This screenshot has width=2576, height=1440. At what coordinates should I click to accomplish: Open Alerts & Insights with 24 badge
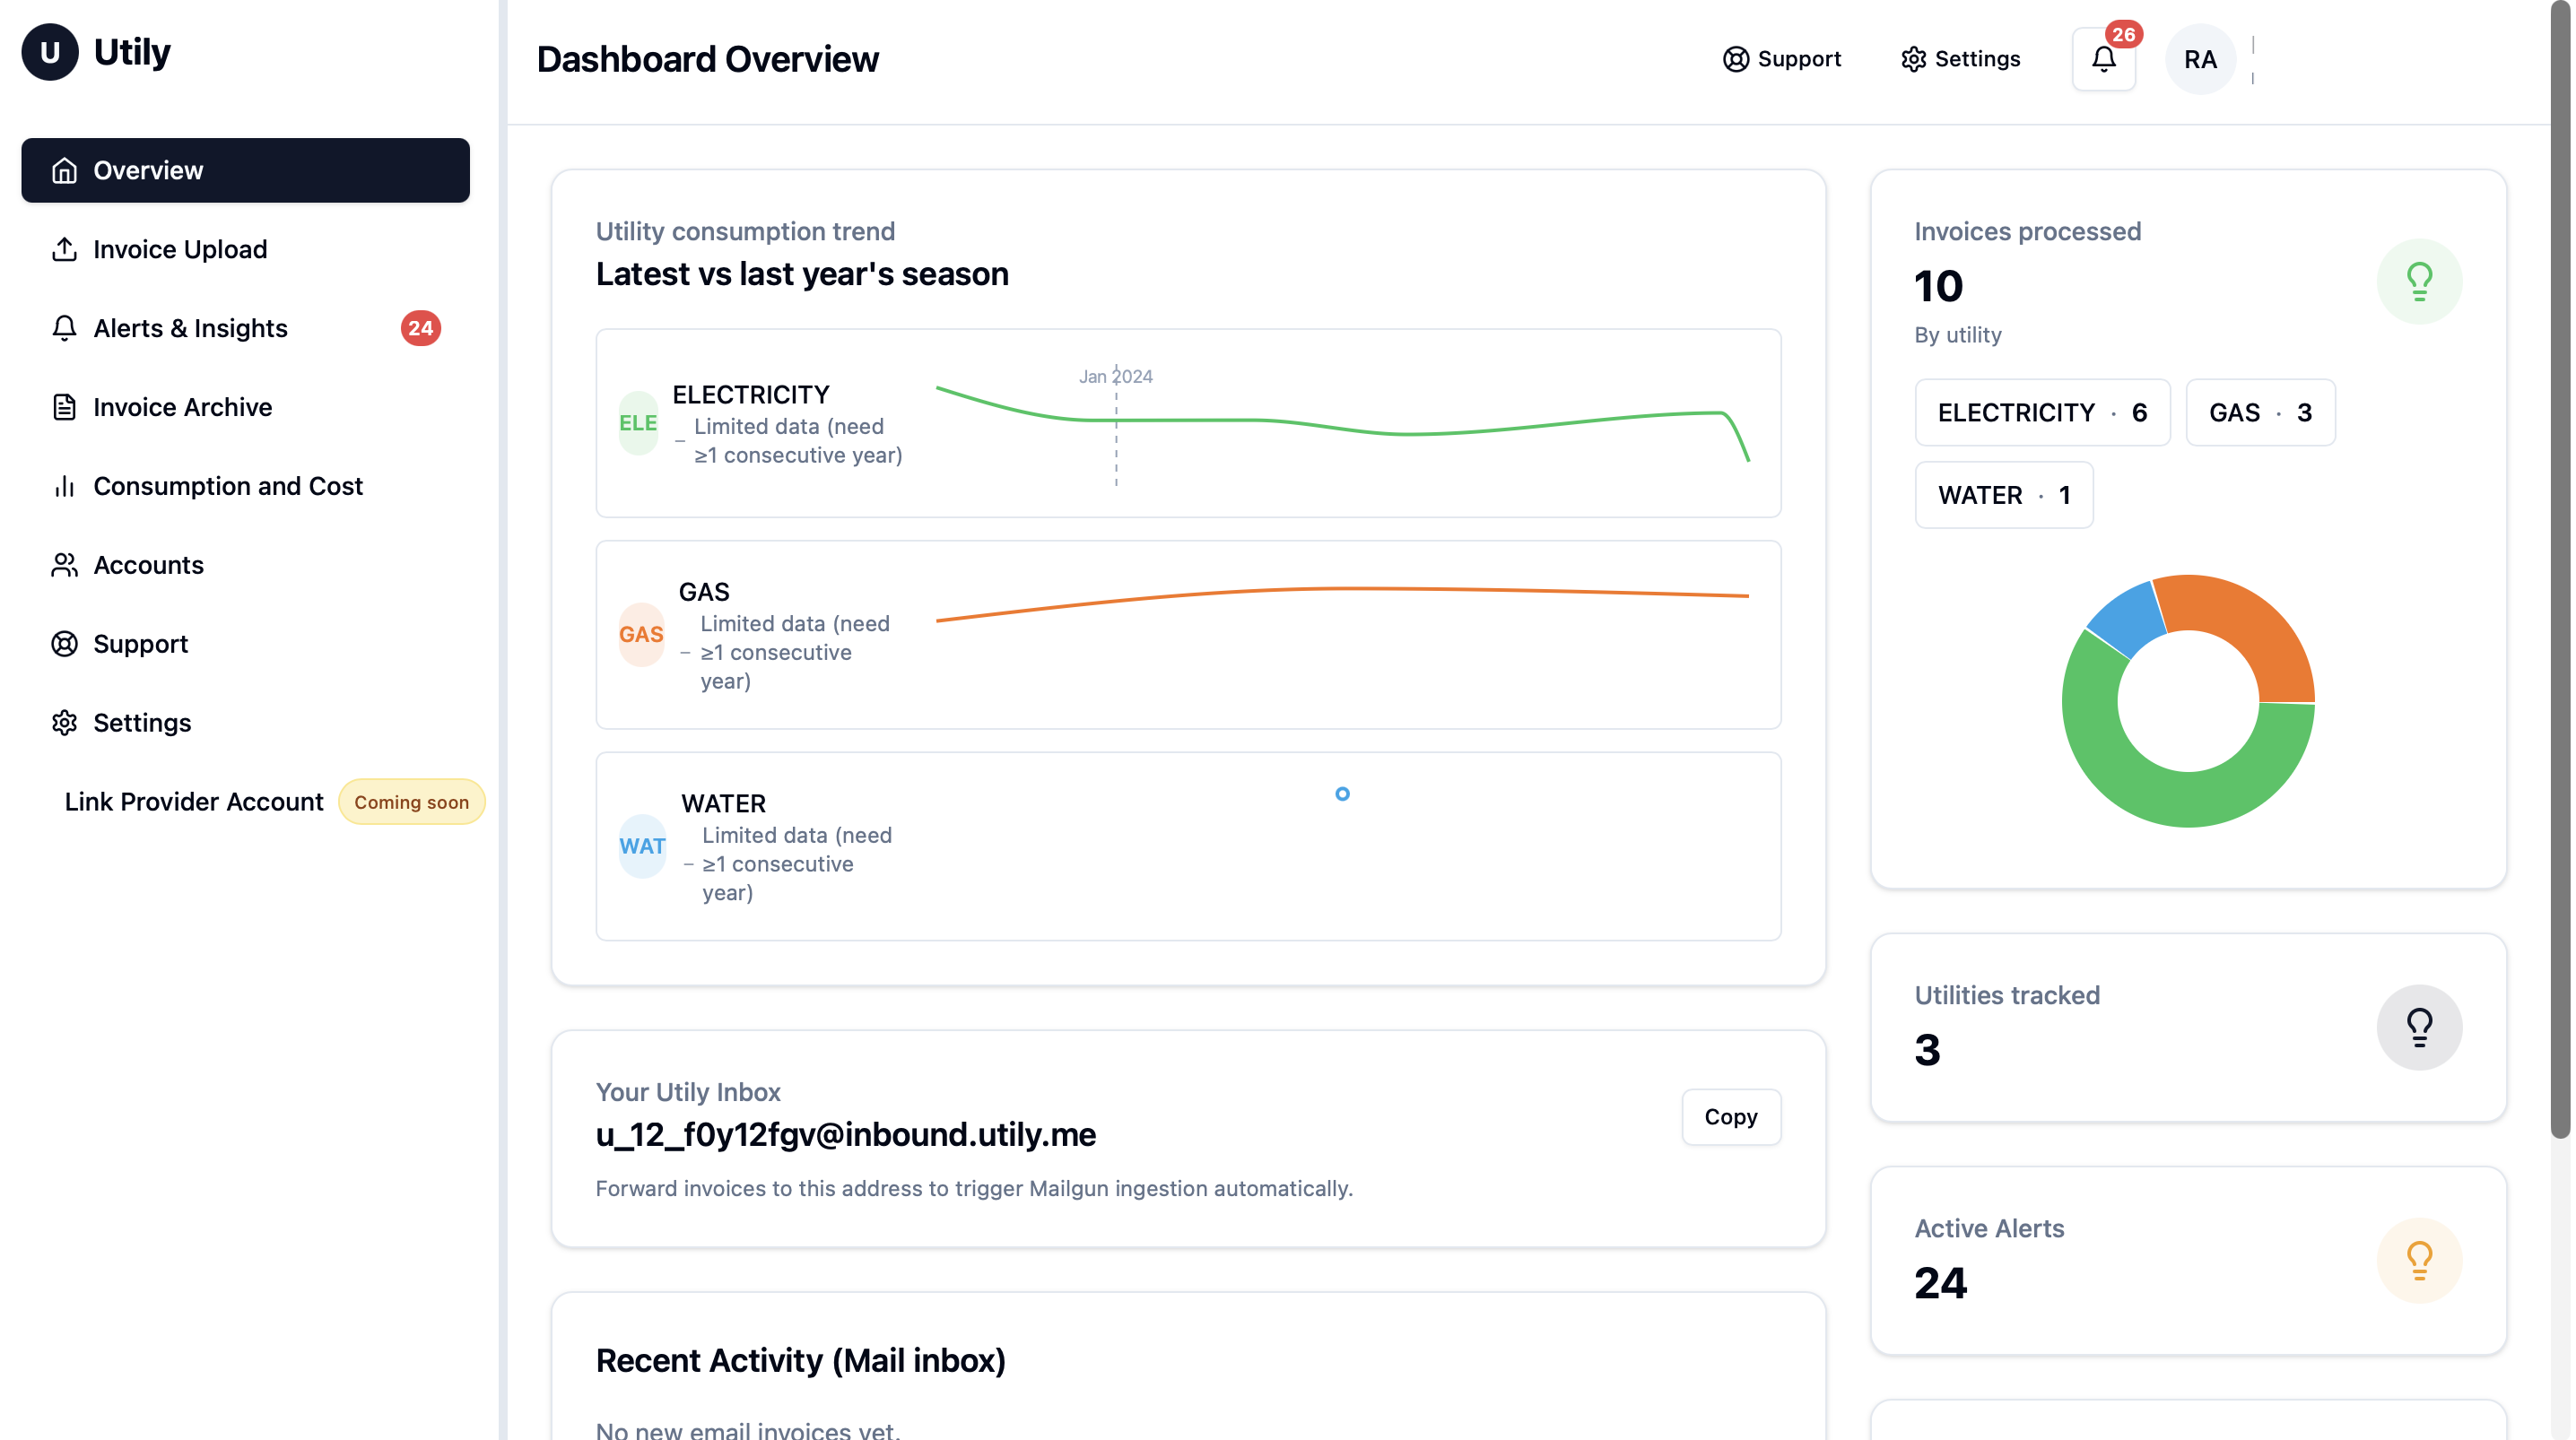(x=190, y=328)
